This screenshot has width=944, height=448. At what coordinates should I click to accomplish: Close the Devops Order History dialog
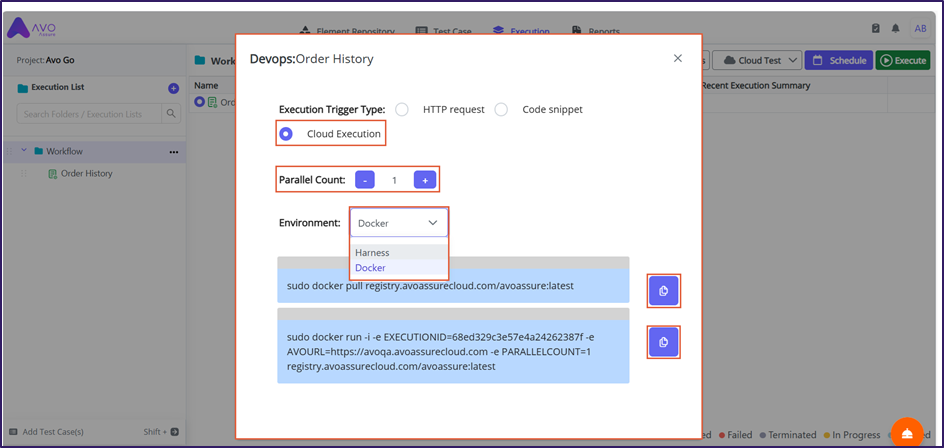(677, 59)
